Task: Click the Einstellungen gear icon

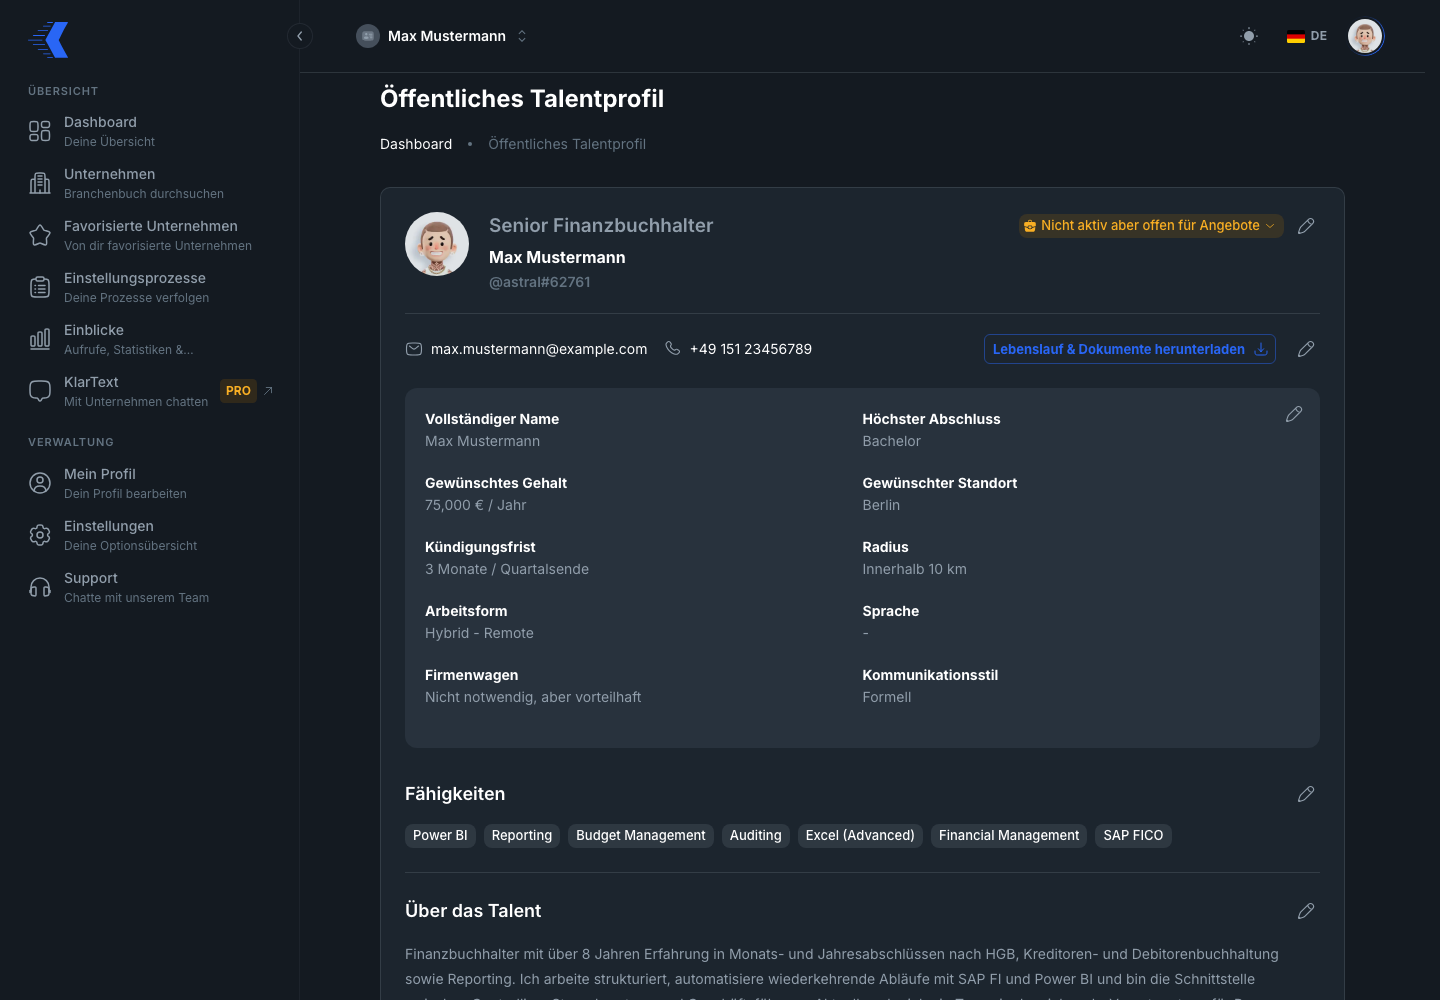Action: [40, 535]
